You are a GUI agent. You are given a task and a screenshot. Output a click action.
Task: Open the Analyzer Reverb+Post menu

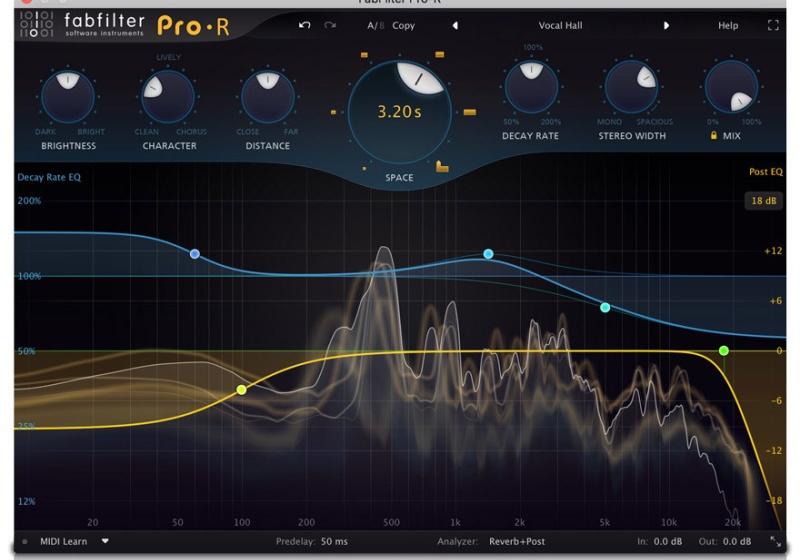pyautogui.click(x=517, y=541)
